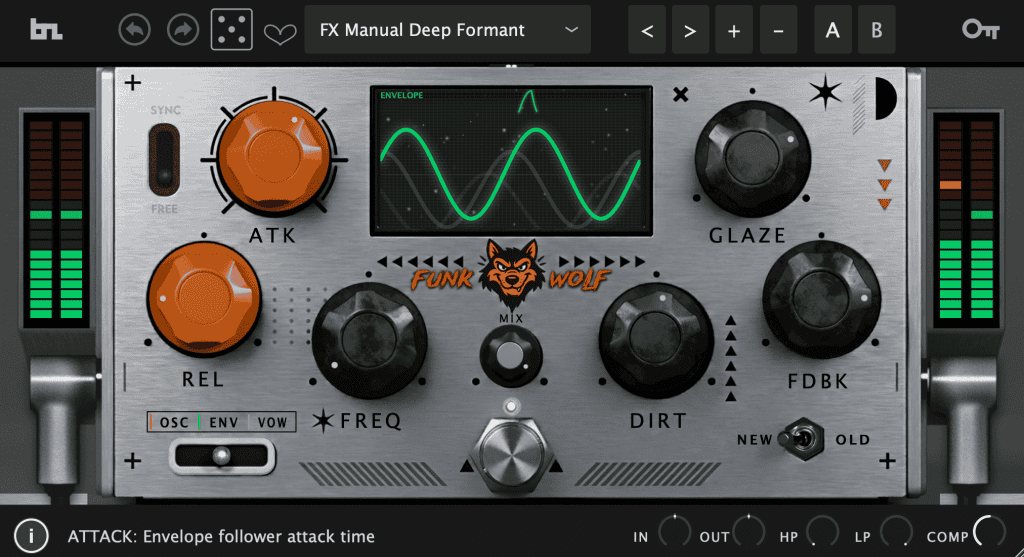The width and height of the screenshot is (1024, 557).
Task: Click the black star icon by the half-moon
Action: click(825, 93)
